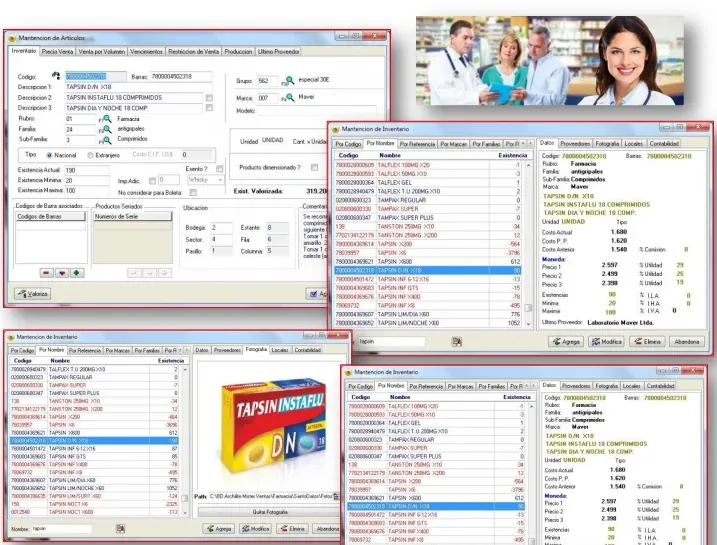The height and width of the screenshot is (545, 717).
Task: Click the Valoriza button in Articulos window
Action: (32, 294)
